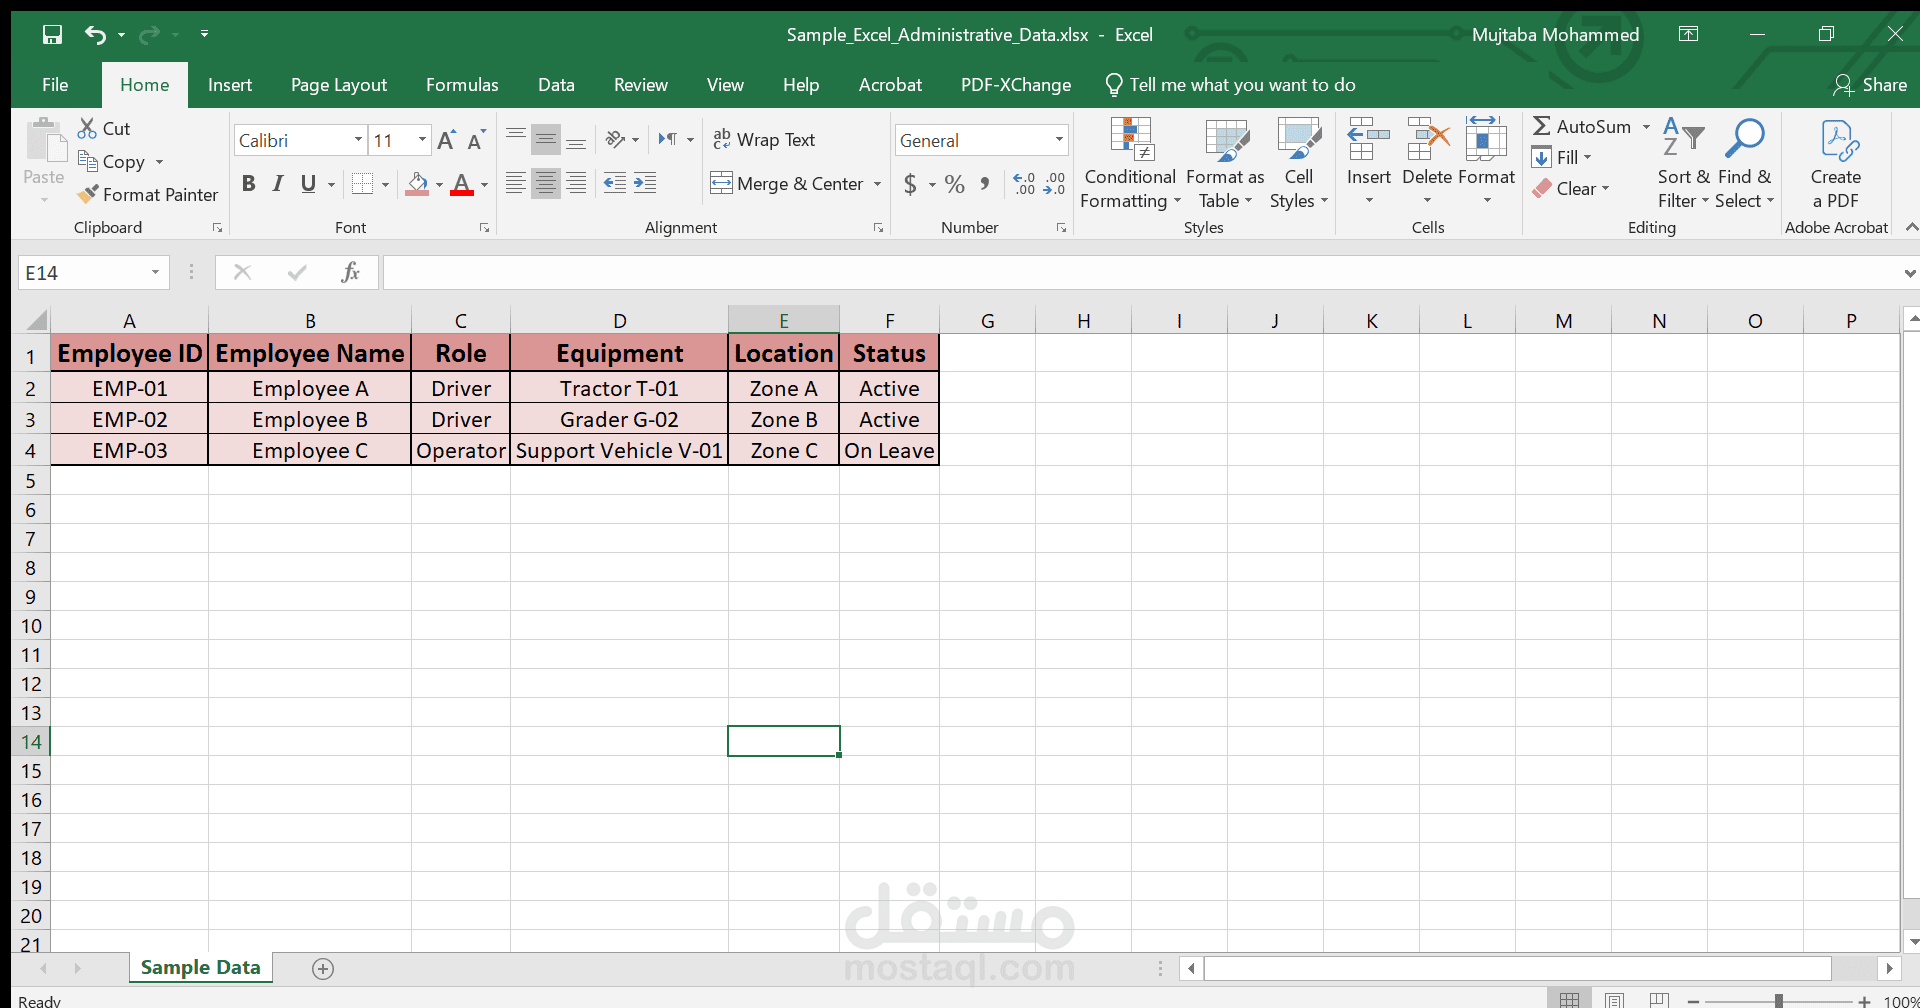
Task: Click Tell me what you want to do
Action: point(1242,85)
